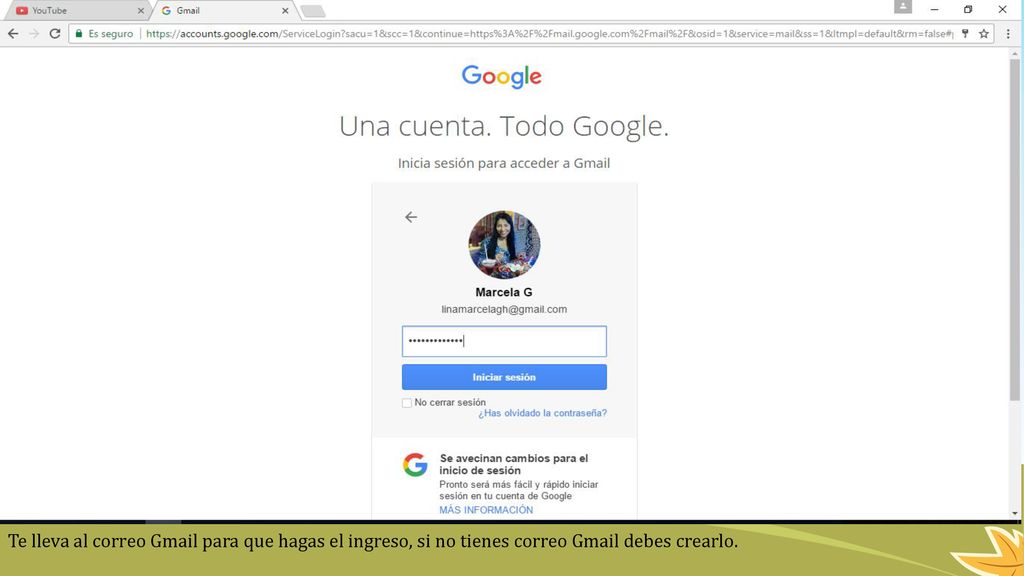
Task: Click the scrollbar down arrow
Action: pos(1014,513)
